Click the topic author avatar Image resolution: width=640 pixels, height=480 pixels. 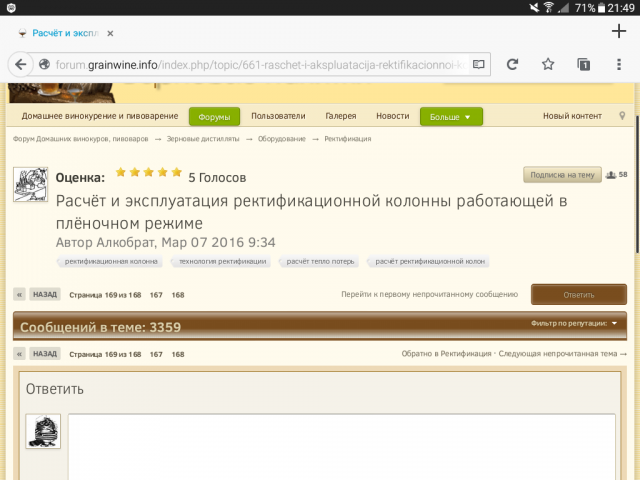pyautogui.click(x=30, y=184)
